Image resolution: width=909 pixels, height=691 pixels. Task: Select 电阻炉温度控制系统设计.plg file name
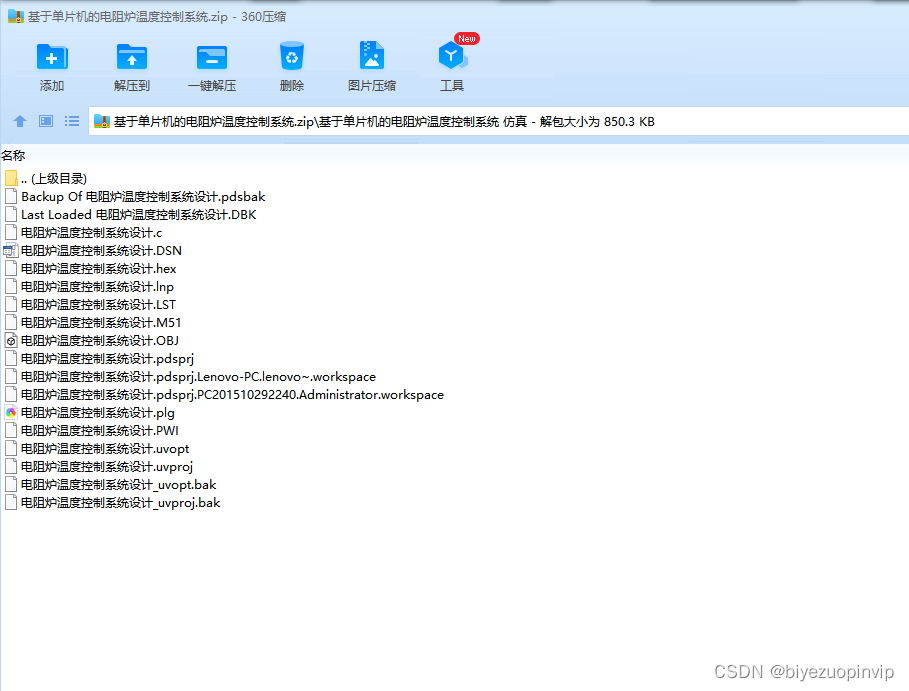tap(98, 412)
